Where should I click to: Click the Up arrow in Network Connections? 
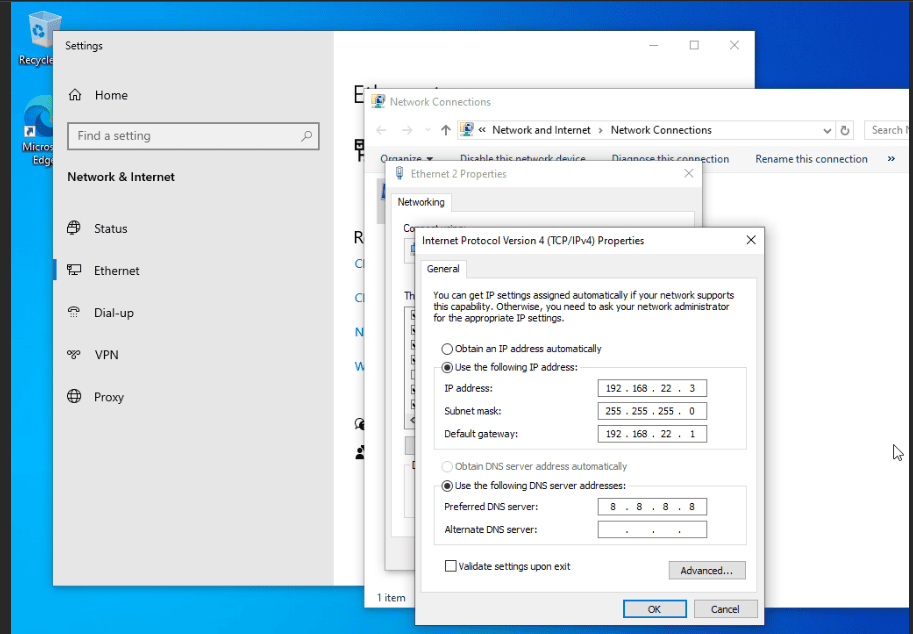point(446,130)
